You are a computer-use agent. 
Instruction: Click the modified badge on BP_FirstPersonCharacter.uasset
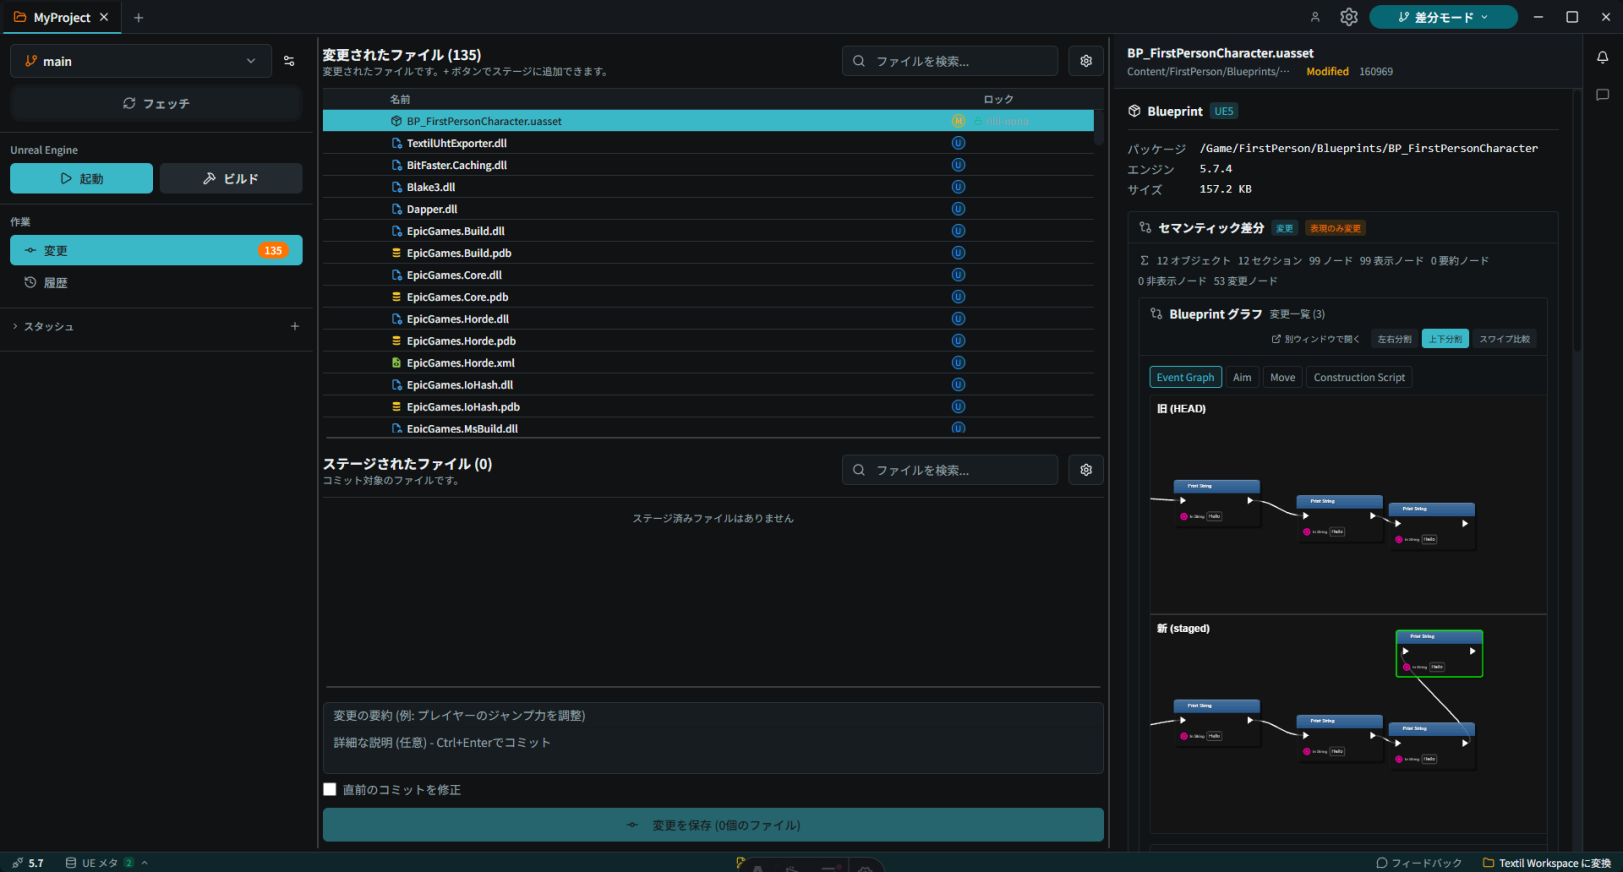pos(958,121)
